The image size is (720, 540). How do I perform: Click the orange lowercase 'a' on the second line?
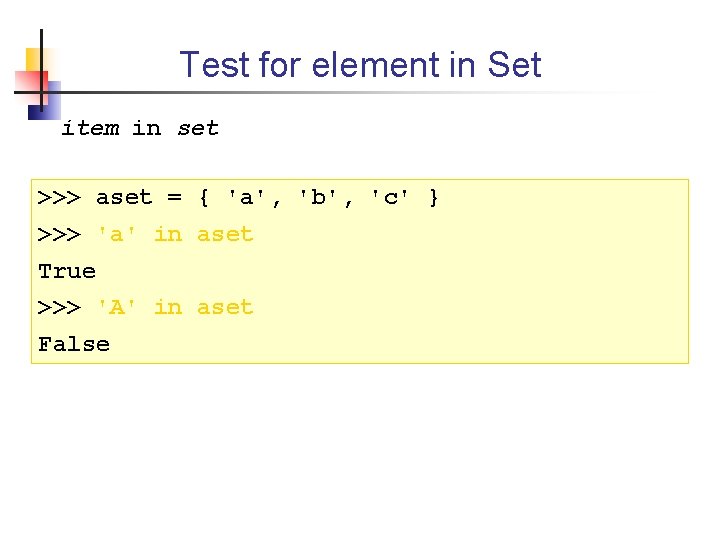pos(117,235)
